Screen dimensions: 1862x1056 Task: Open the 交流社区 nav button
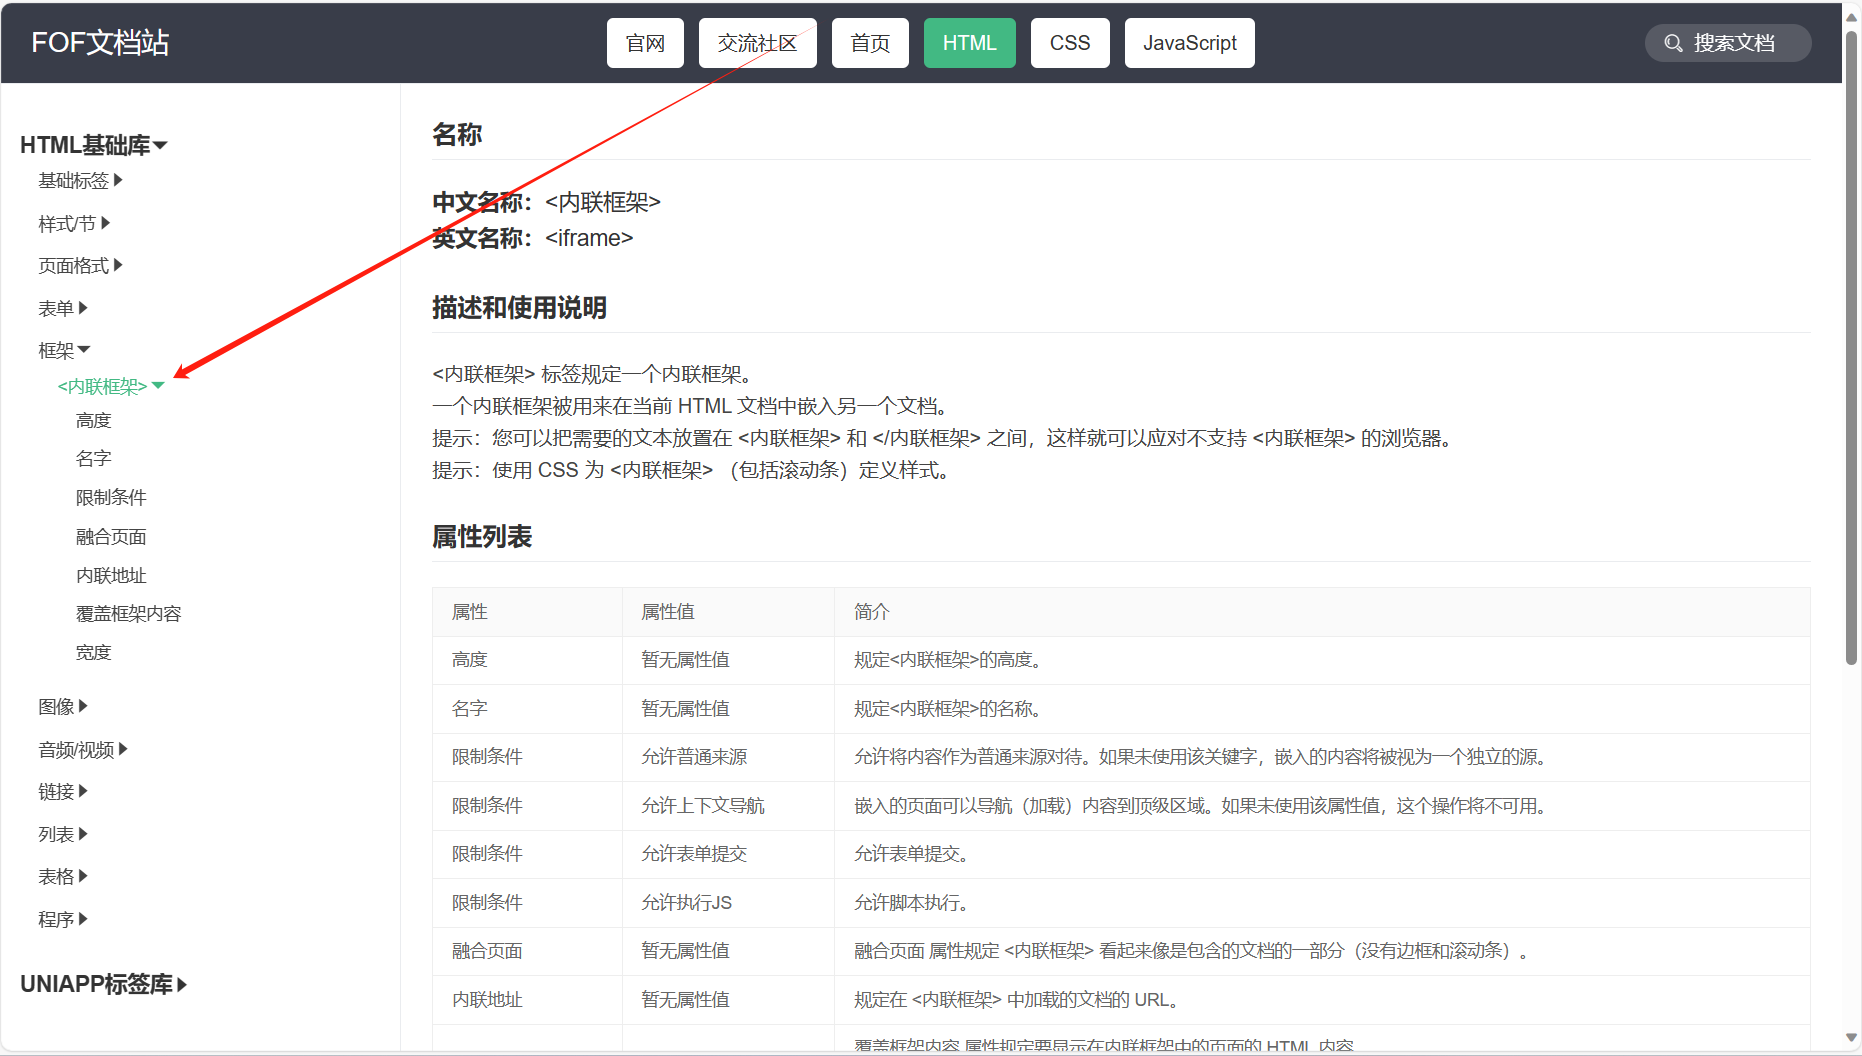pos(757,43)
